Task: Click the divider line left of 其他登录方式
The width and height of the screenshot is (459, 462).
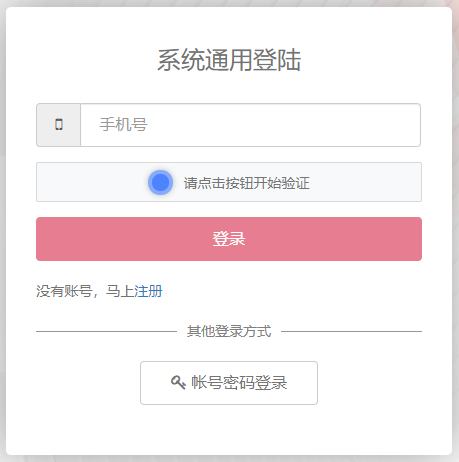Action: [106, 331]
